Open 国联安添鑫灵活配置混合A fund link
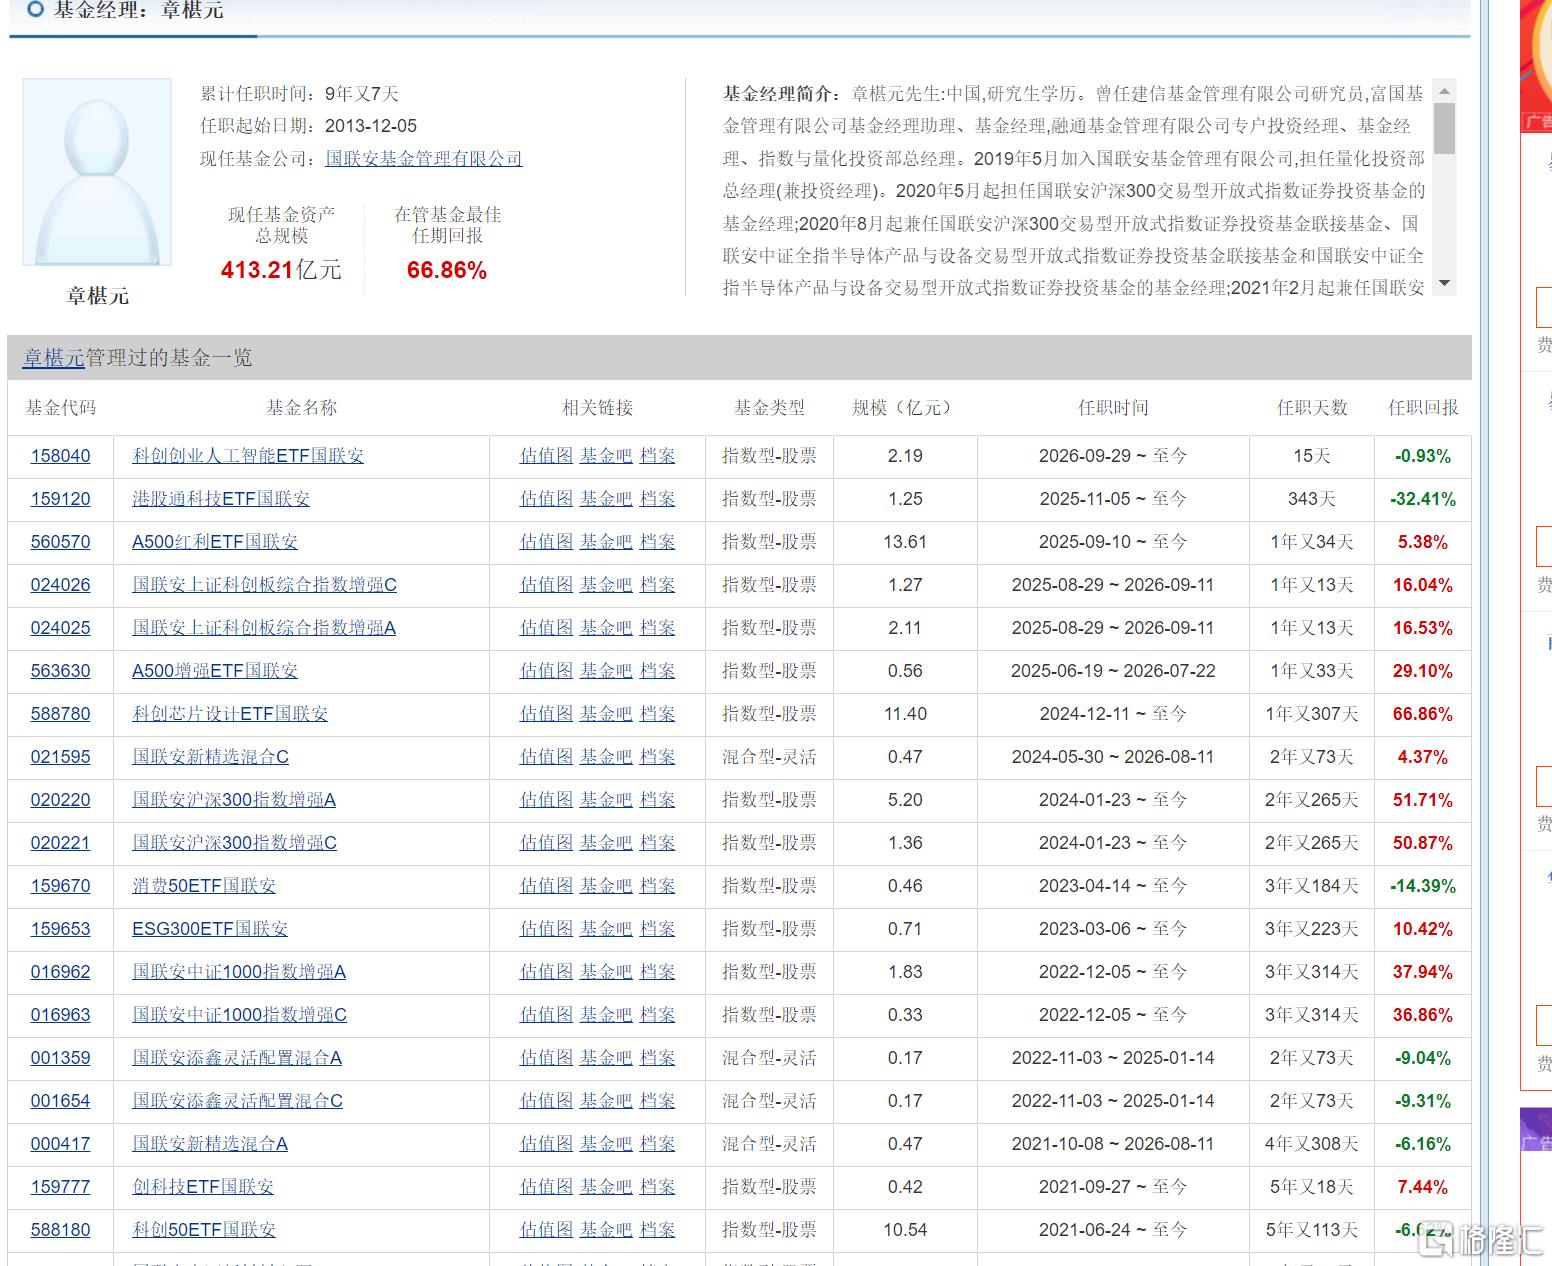 coord(237,1058)
